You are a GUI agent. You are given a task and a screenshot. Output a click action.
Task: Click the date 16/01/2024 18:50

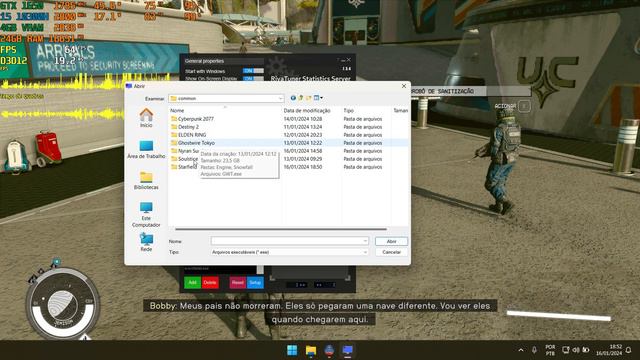point(303,167)
